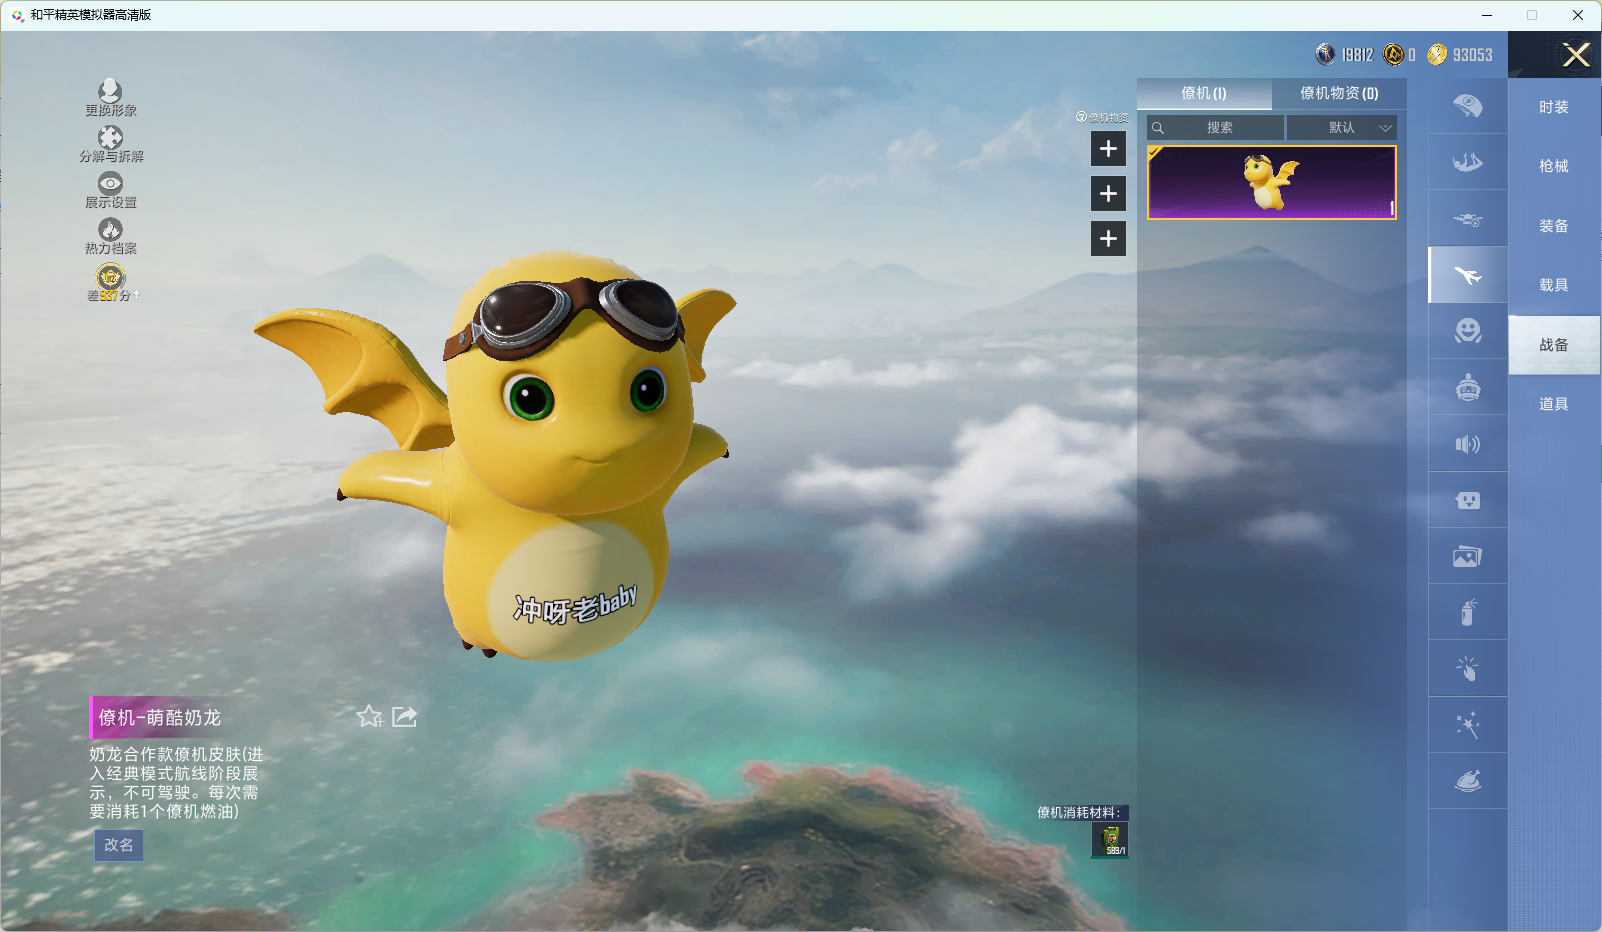Select the tapping hand category icon
Viewport: 1602px width, 932px height.
pyautogui.click(x=1468, y=669)
